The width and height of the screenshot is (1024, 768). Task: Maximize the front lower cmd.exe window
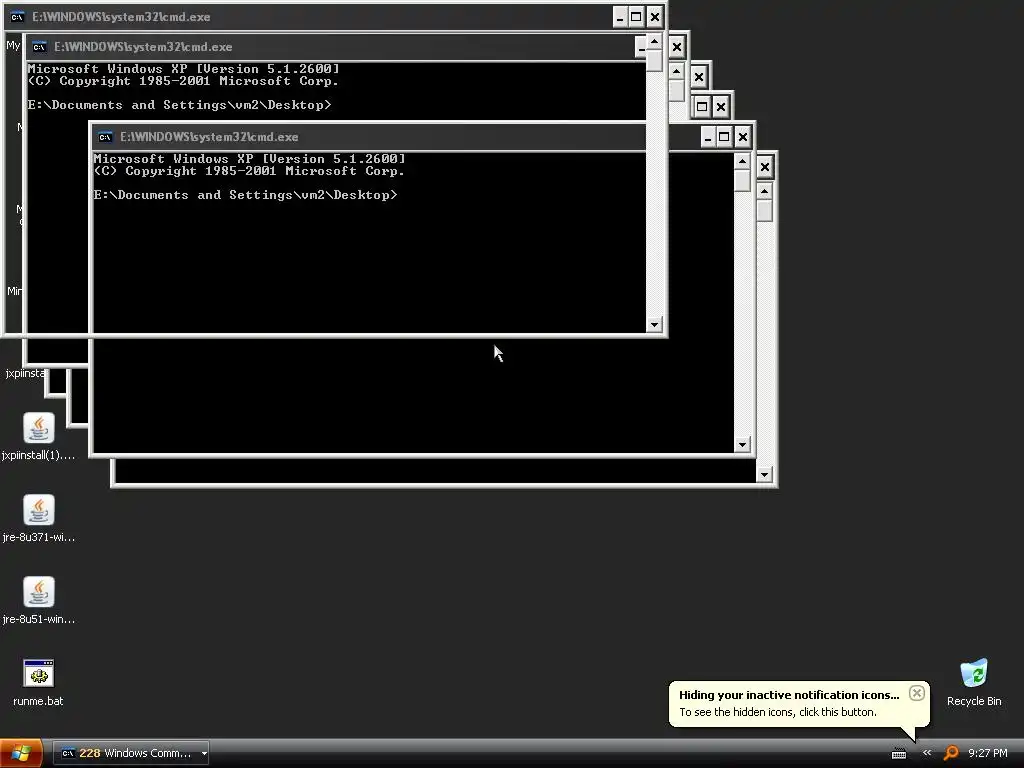[x=724, y=137]
